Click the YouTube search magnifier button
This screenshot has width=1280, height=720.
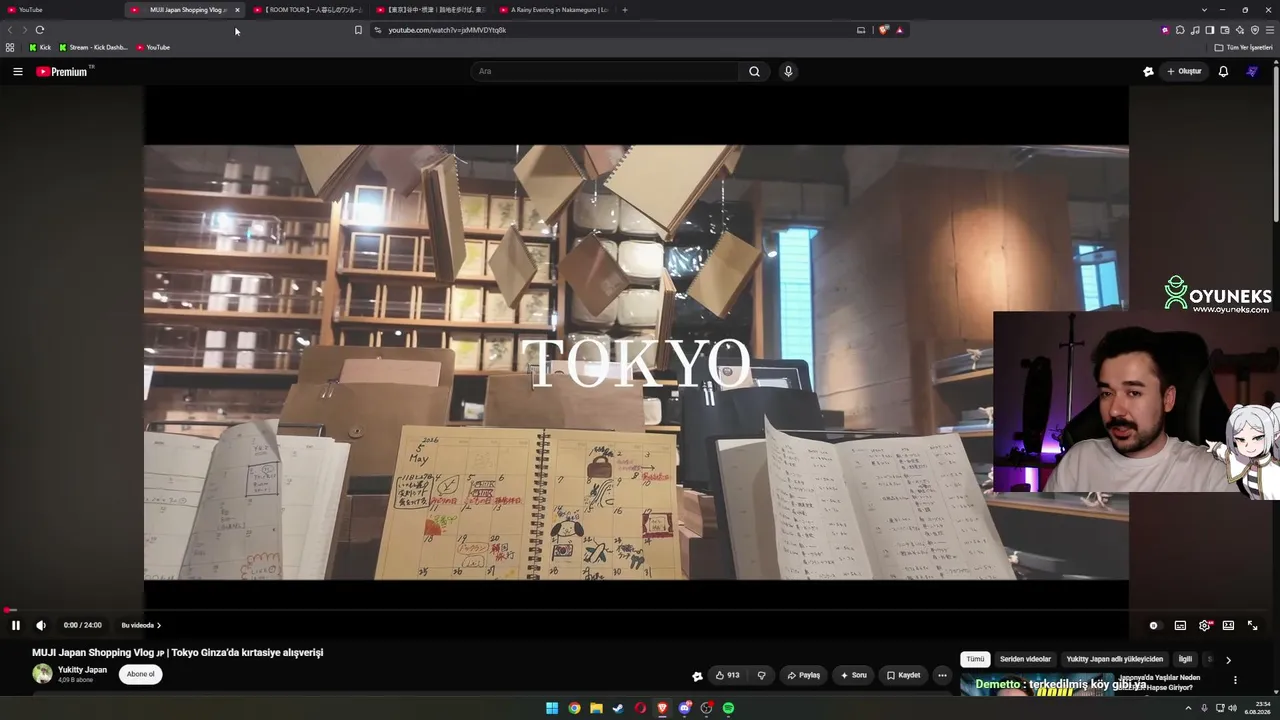click(755, 71)
